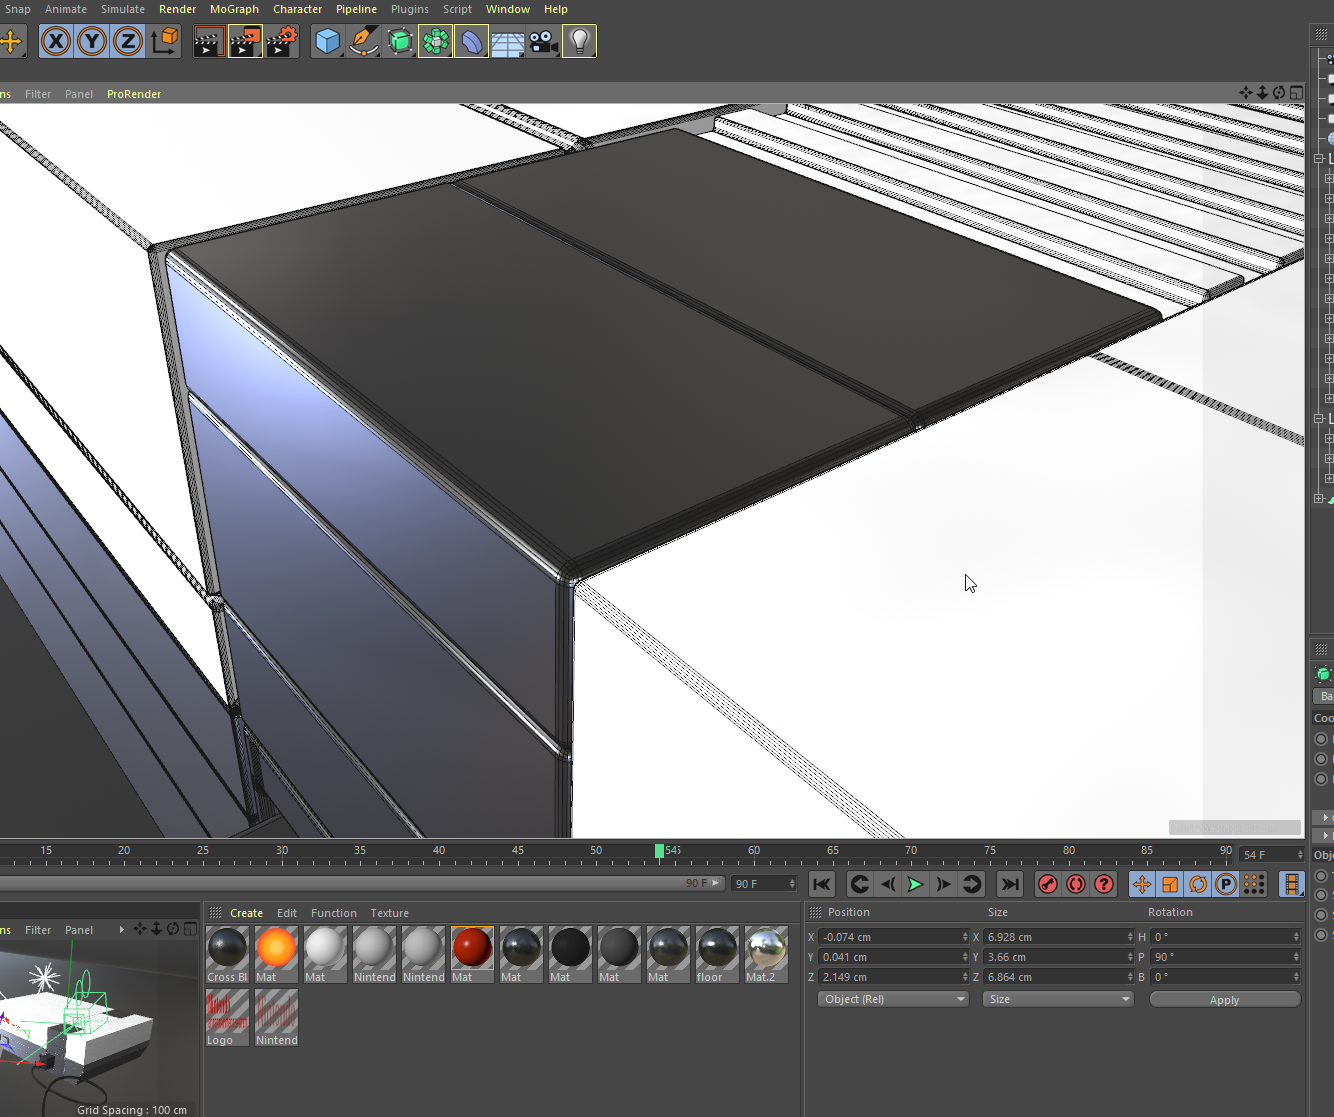This screenshot has height=1117, width=1334.
Task: Open the MoGraph menu
Action: 234,9
